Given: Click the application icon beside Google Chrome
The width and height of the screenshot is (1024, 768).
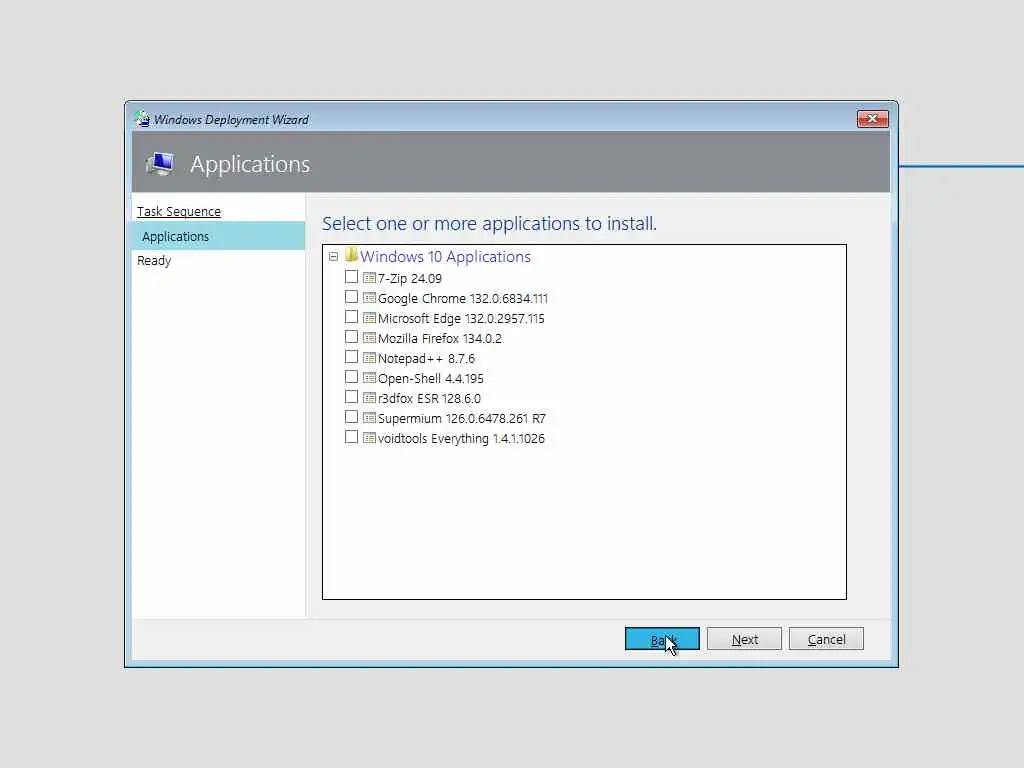Looking at the screenshot, I should click(x=369, y=298).
